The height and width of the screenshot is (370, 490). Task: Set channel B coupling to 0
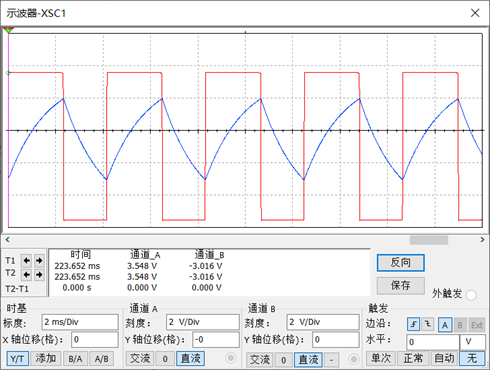(284, 360)
